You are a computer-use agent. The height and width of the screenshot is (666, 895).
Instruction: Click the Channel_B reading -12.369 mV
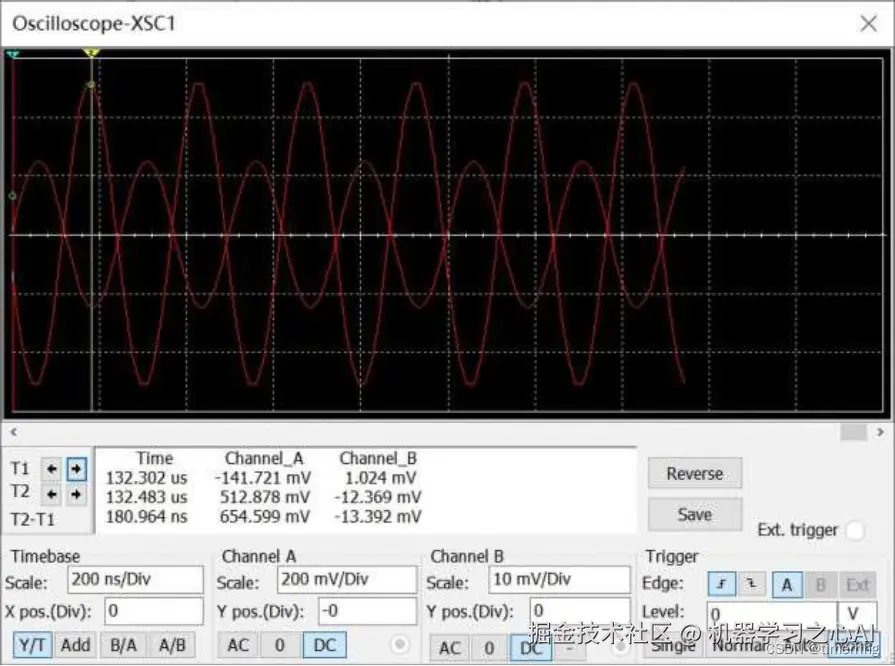(378, 497)
